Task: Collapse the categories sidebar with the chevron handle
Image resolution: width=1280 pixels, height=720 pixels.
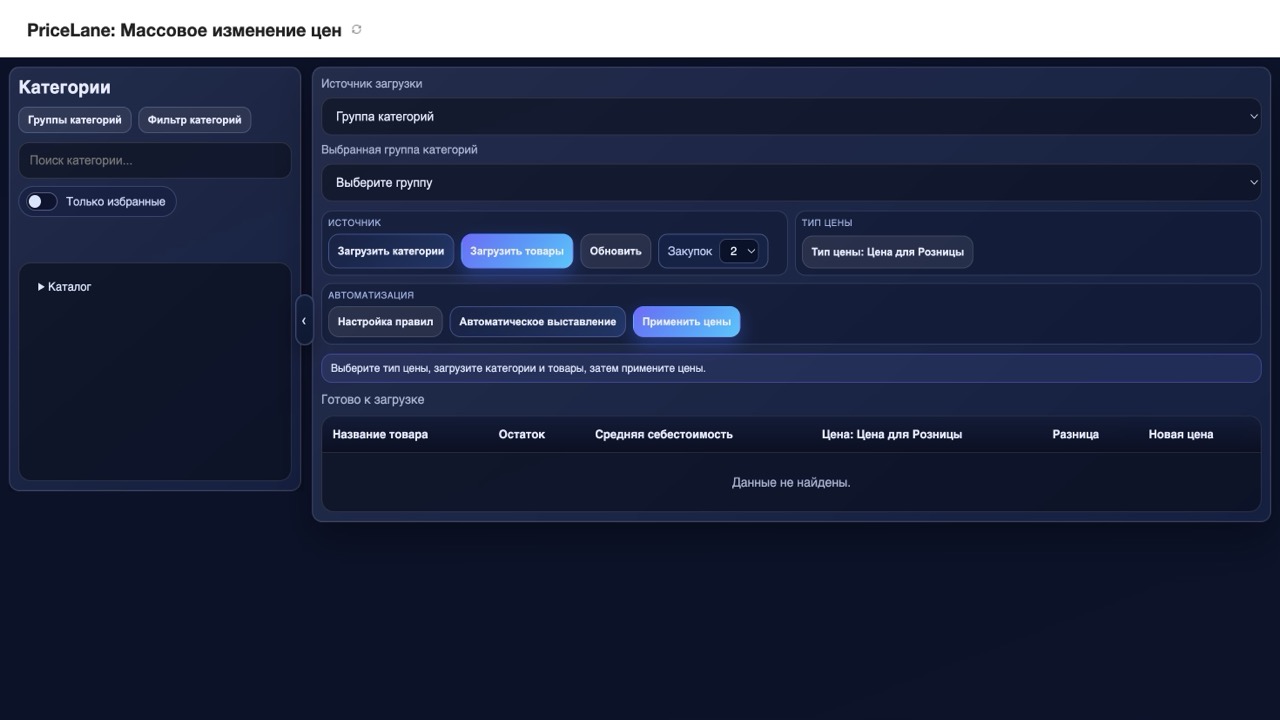Action: pyautogui.click(x=304, y=321)
